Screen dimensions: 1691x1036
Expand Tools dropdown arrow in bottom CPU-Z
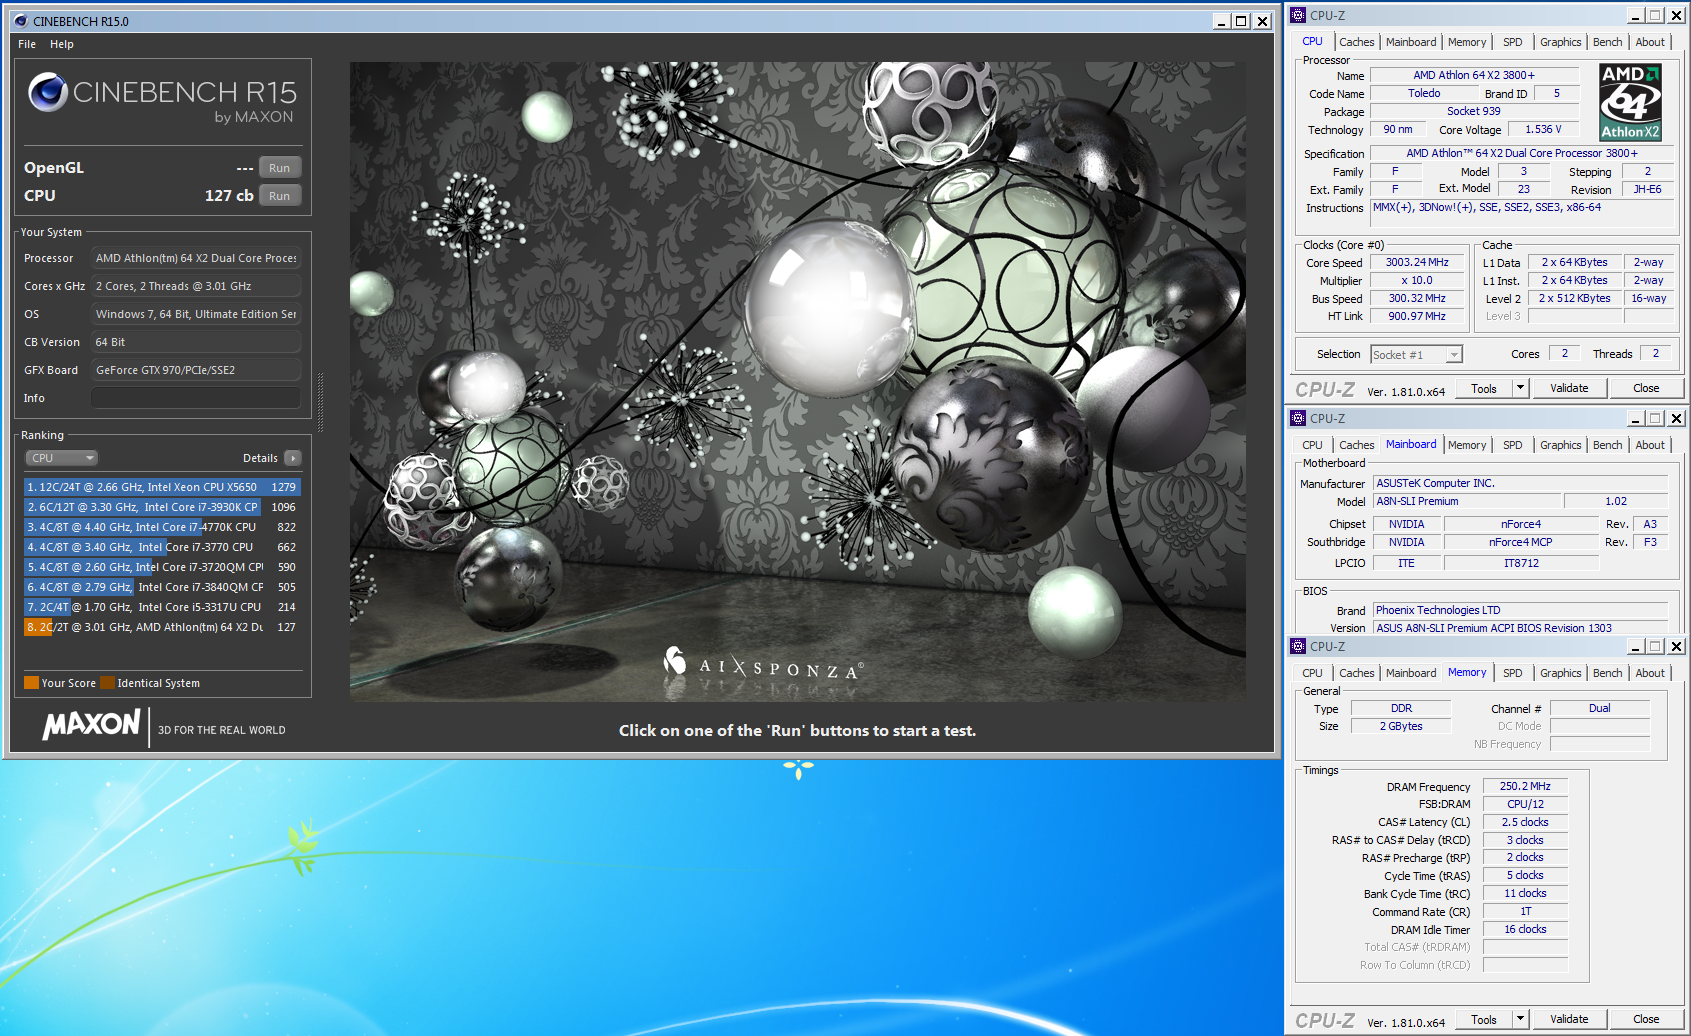(1520, 1020)
